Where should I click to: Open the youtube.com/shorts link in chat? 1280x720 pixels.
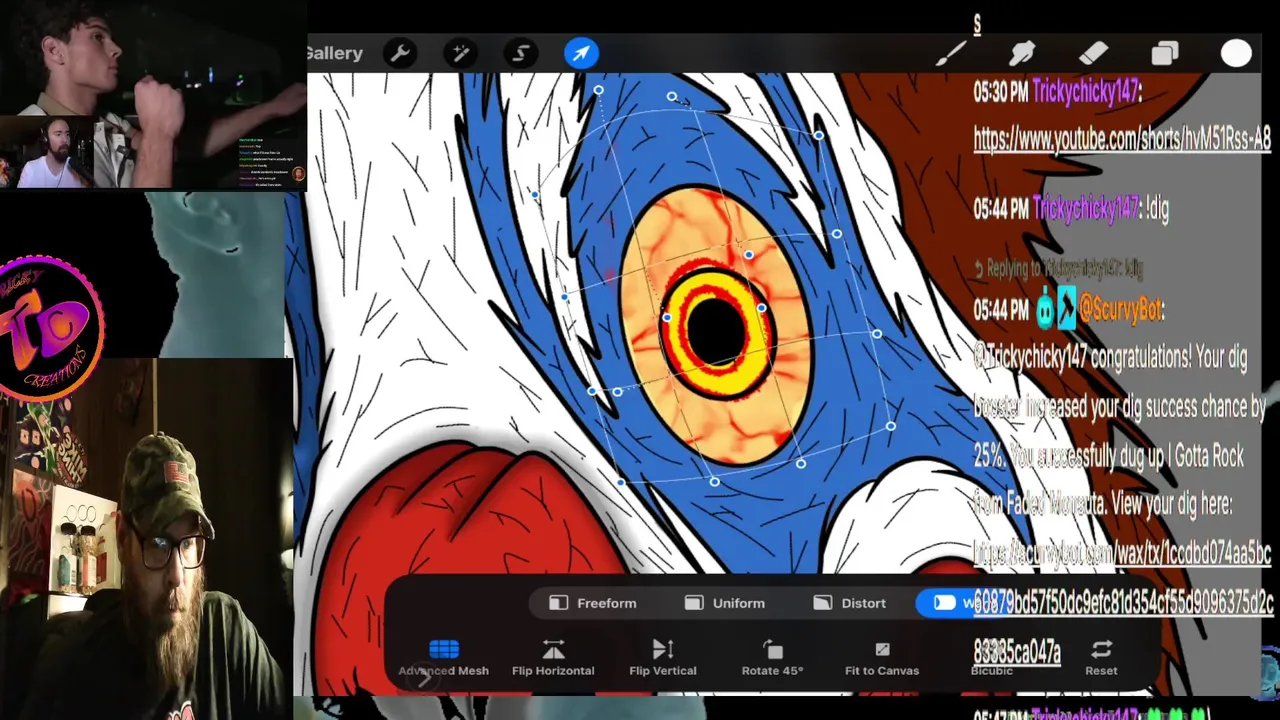pyautogui.click(x=1122, y=140)
